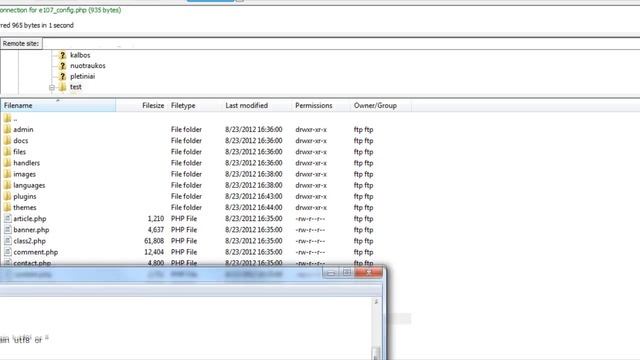Select the images folder name
This screenshot has height=360, width=640.
coord(24,174)
